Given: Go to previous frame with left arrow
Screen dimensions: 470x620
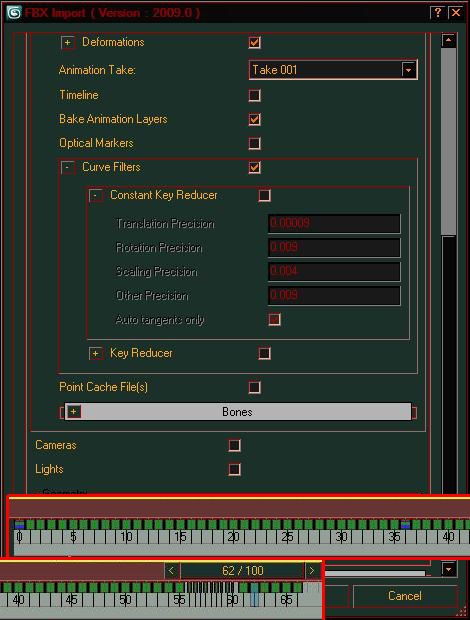Looking at the screenshot, I should point(171,571).
